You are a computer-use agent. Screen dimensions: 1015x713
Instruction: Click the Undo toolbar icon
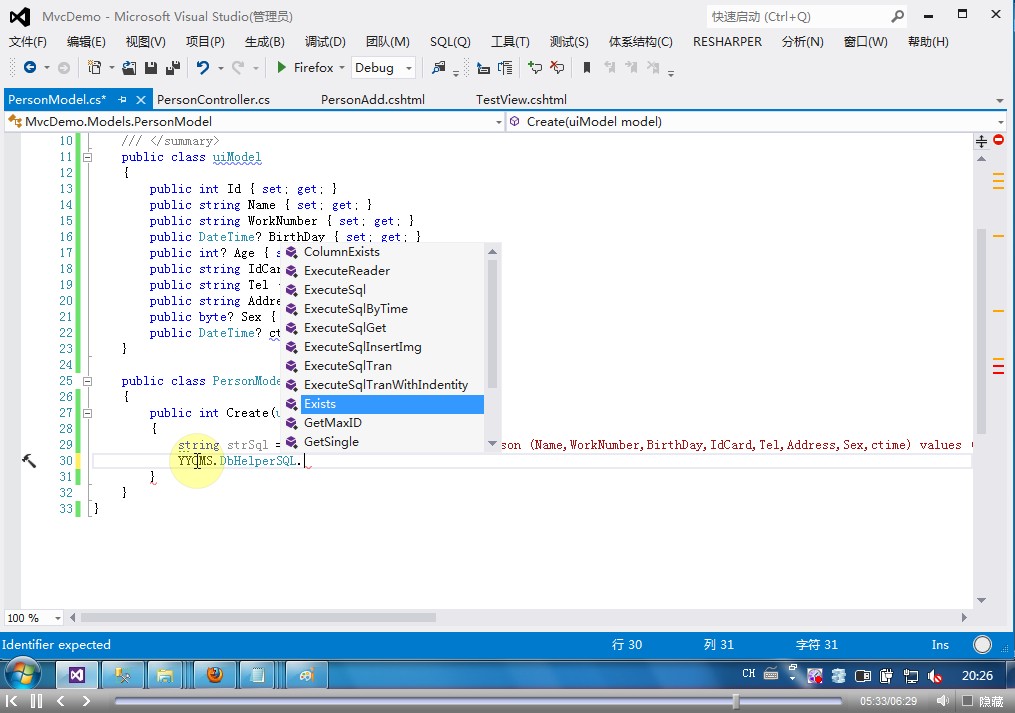pos(203,68)
